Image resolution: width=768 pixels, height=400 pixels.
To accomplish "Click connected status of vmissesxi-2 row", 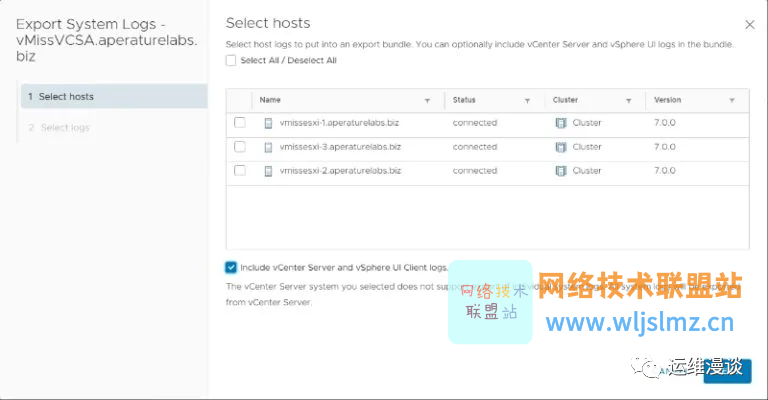I will [x=475, y=171].
